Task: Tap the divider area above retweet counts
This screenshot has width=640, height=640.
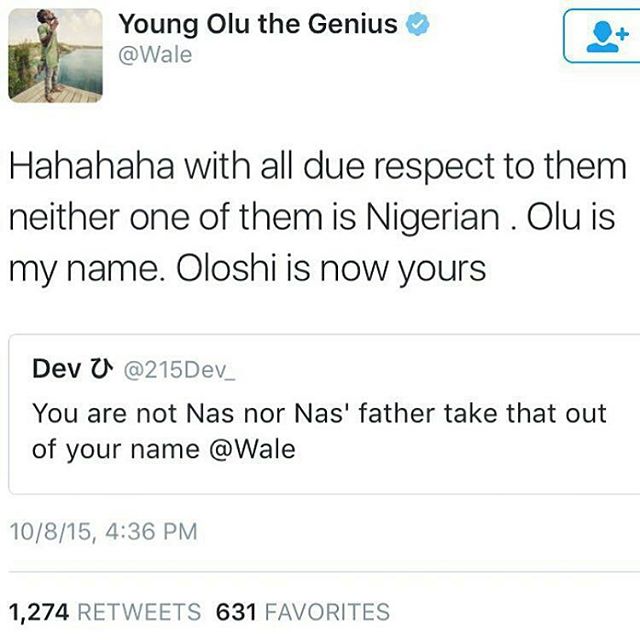Action: click(x=324, y=572)
